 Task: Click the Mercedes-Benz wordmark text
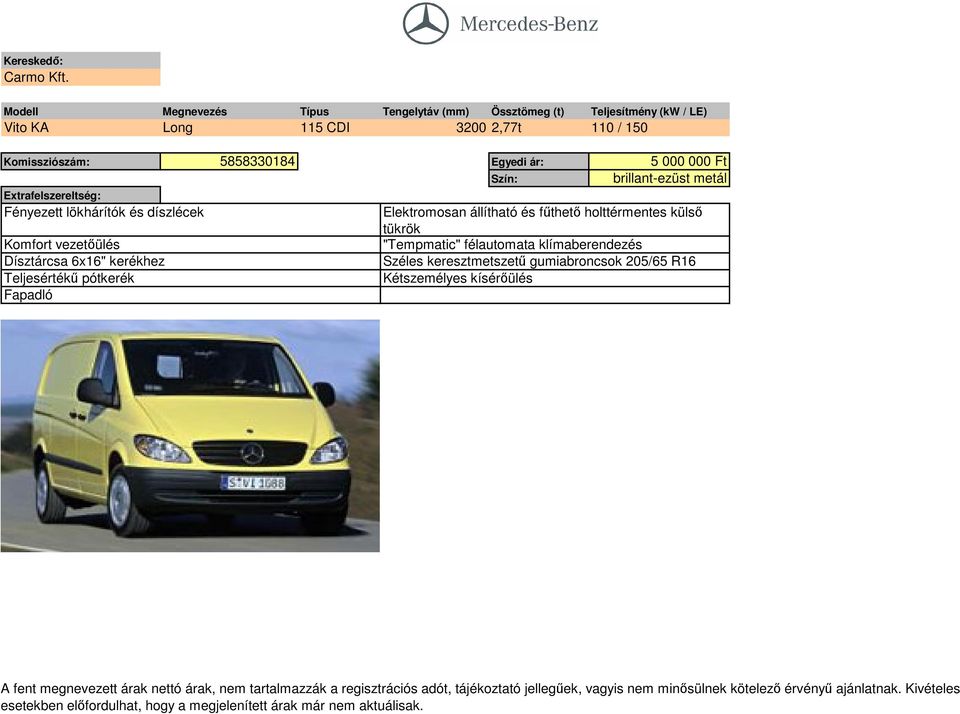coord(529,24)
